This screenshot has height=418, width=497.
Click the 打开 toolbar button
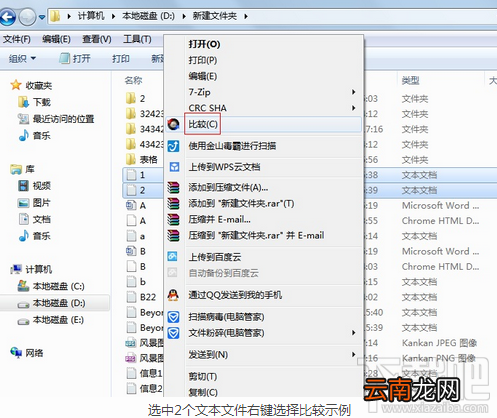click(75, 59)
